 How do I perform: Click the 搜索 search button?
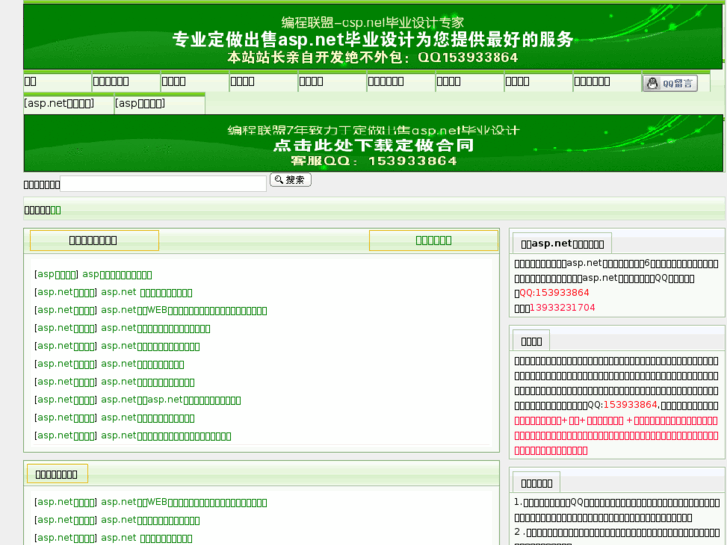click(291, 180)
